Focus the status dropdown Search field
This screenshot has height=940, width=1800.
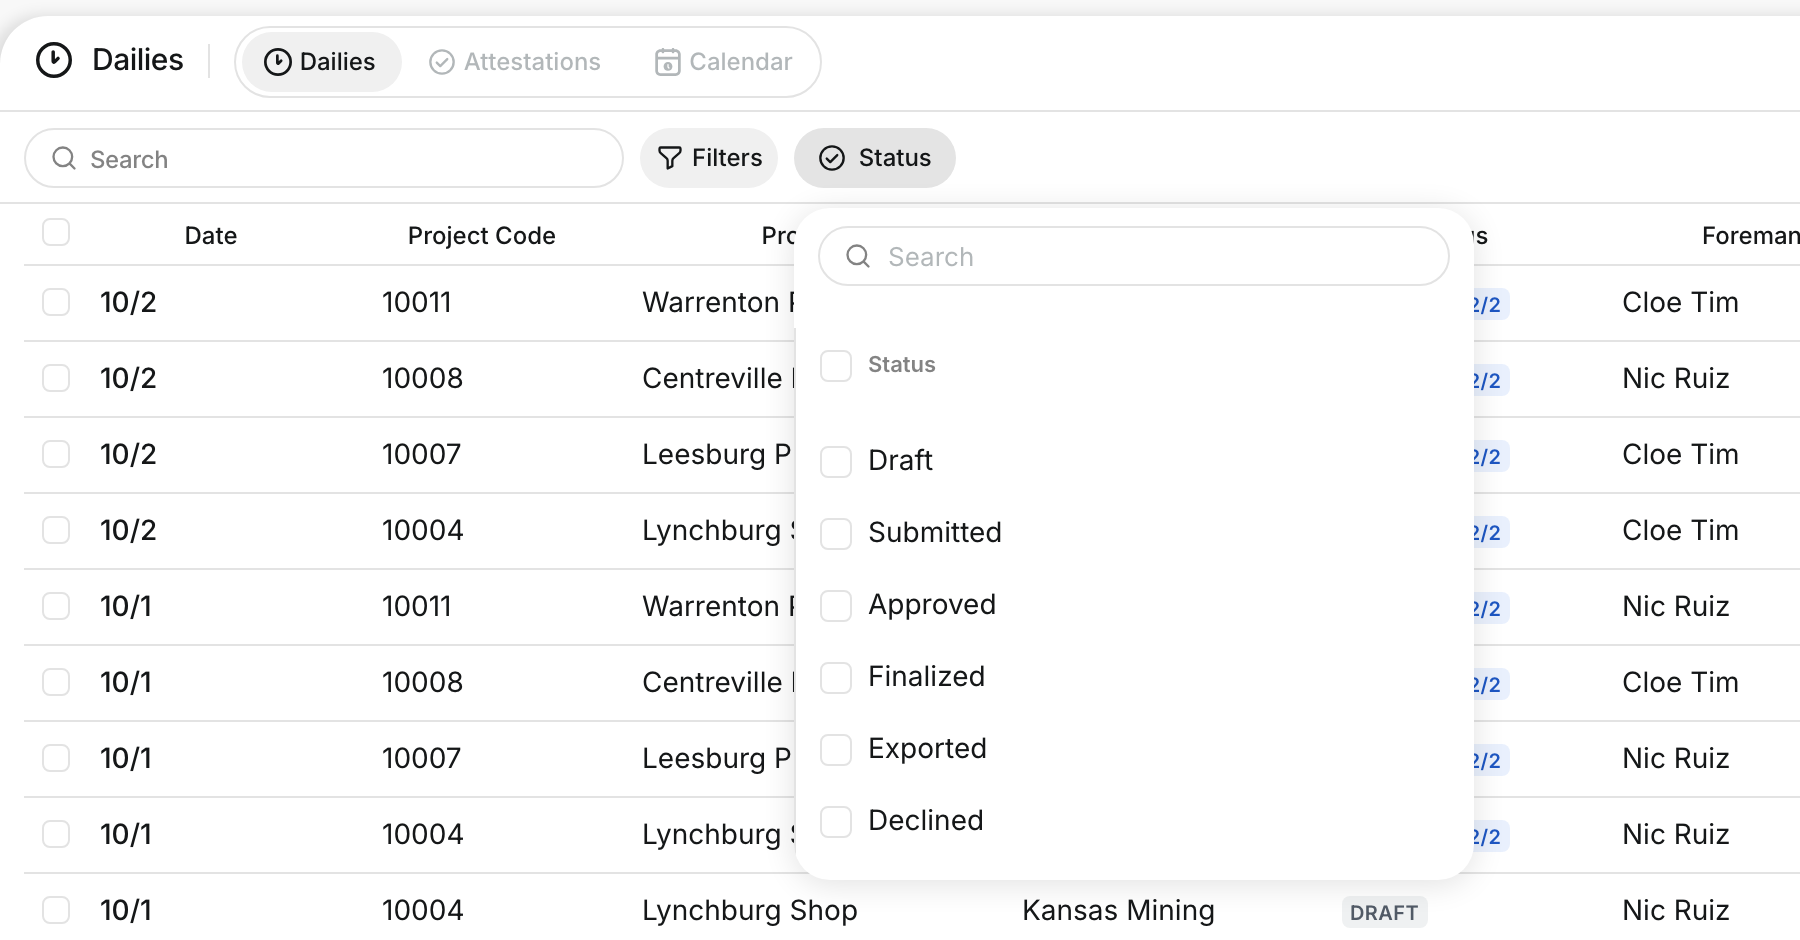point(1134,256)
